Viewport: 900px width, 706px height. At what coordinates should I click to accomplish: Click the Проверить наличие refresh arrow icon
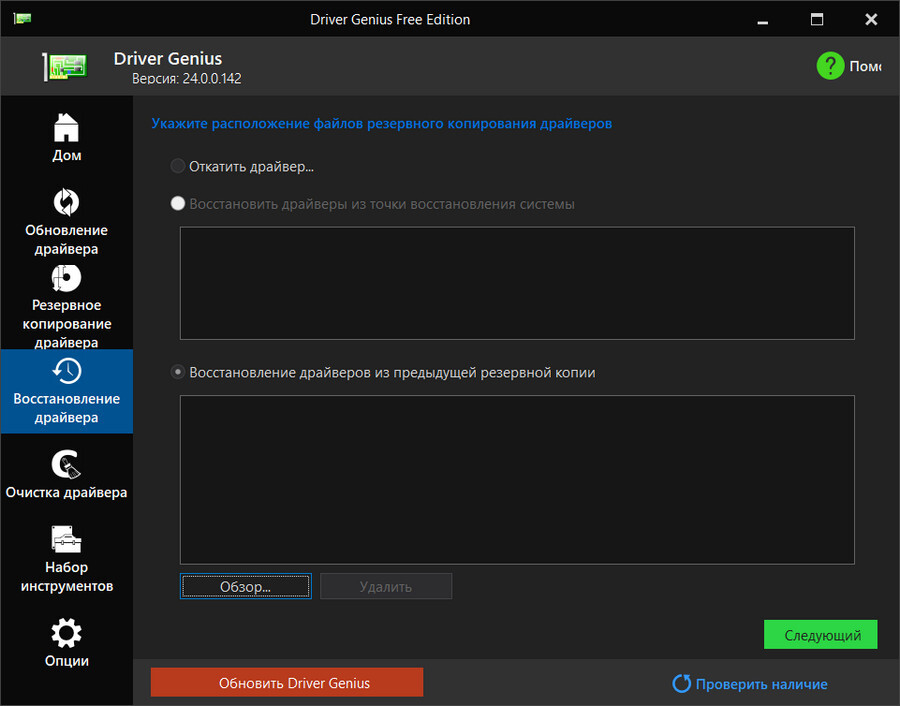(x=681, y=683)
